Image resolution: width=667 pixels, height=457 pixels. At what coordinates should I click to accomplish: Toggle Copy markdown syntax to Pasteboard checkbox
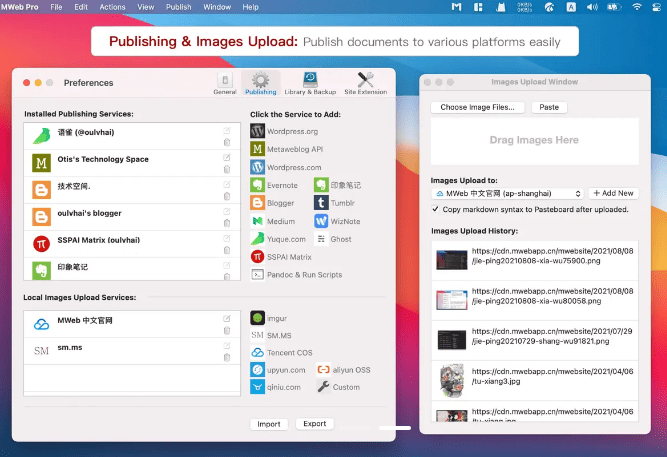pos(435,209)
